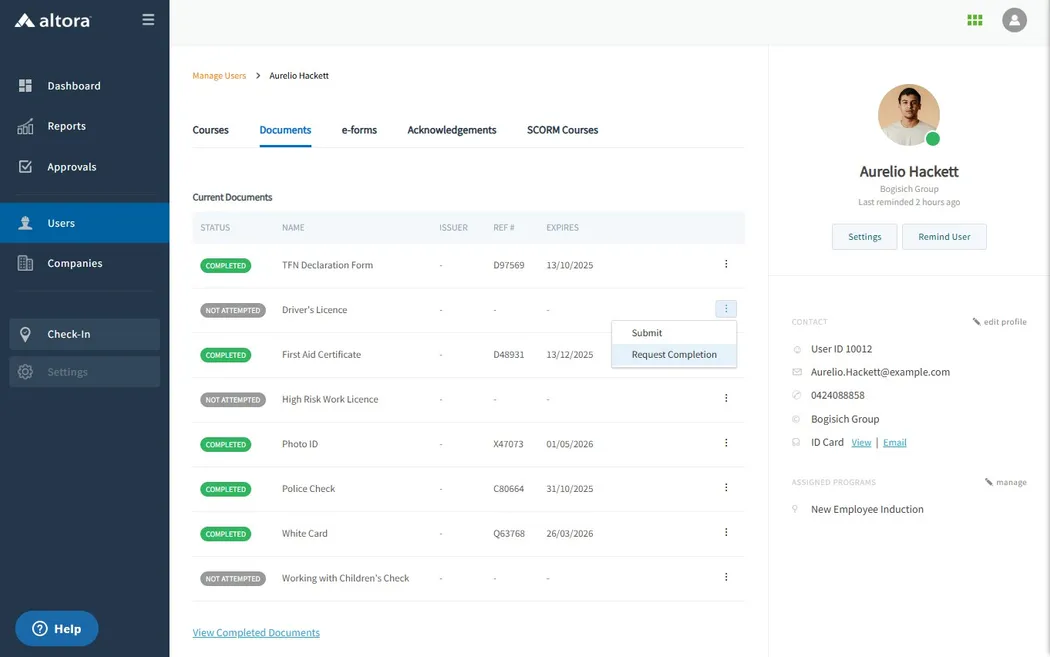Click the breadcrumb chevron arrow

point(258,76)
